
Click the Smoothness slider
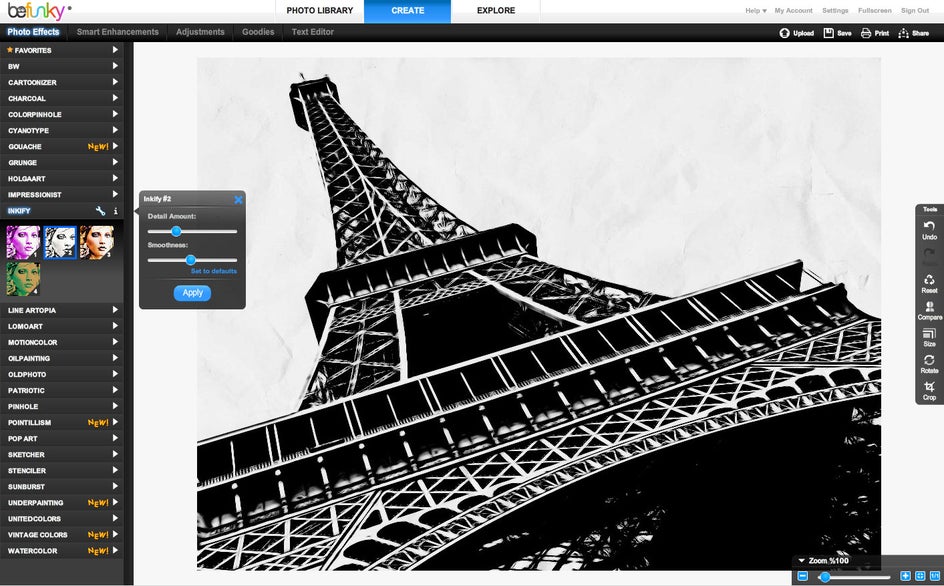[193, 260]
